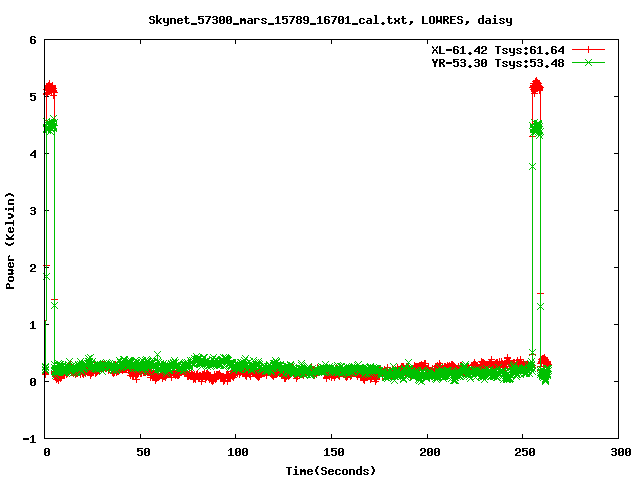The width and height of the screenshot is (640, 480).
Task: Click the x-axis tick label 150
Action: point(333,452)
